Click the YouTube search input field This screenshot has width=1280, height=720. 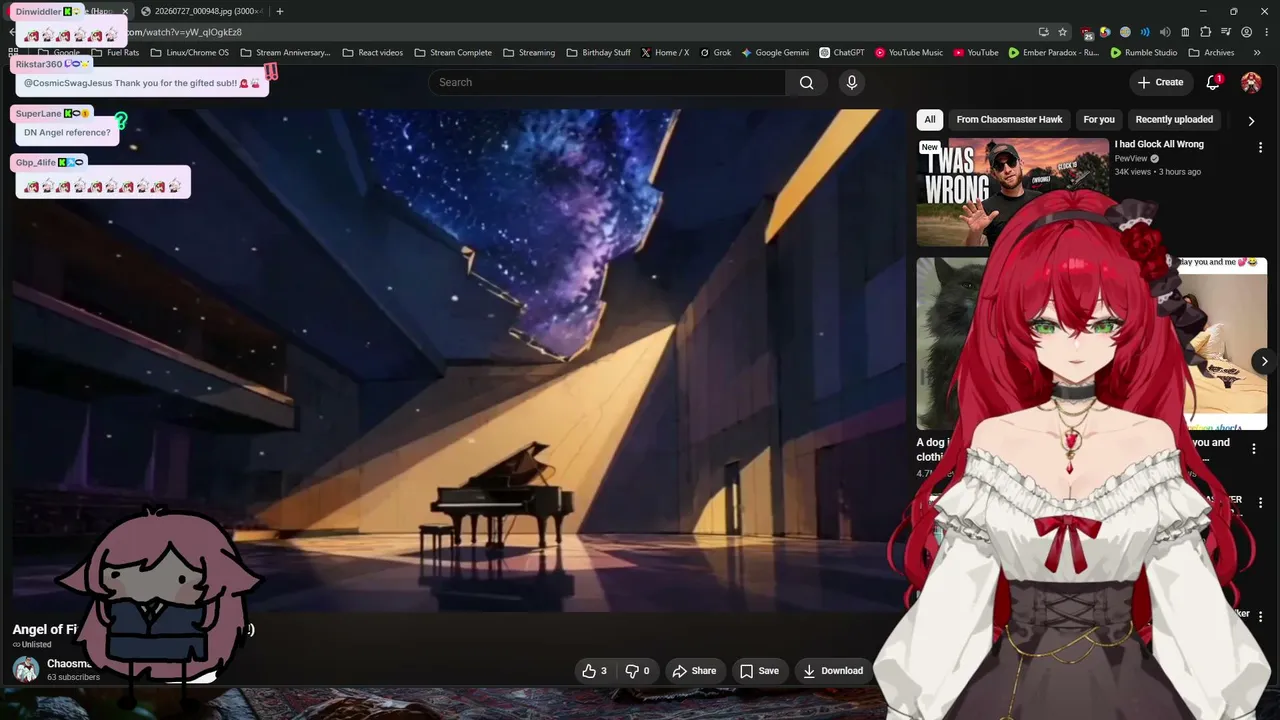[x=608, y=83]
